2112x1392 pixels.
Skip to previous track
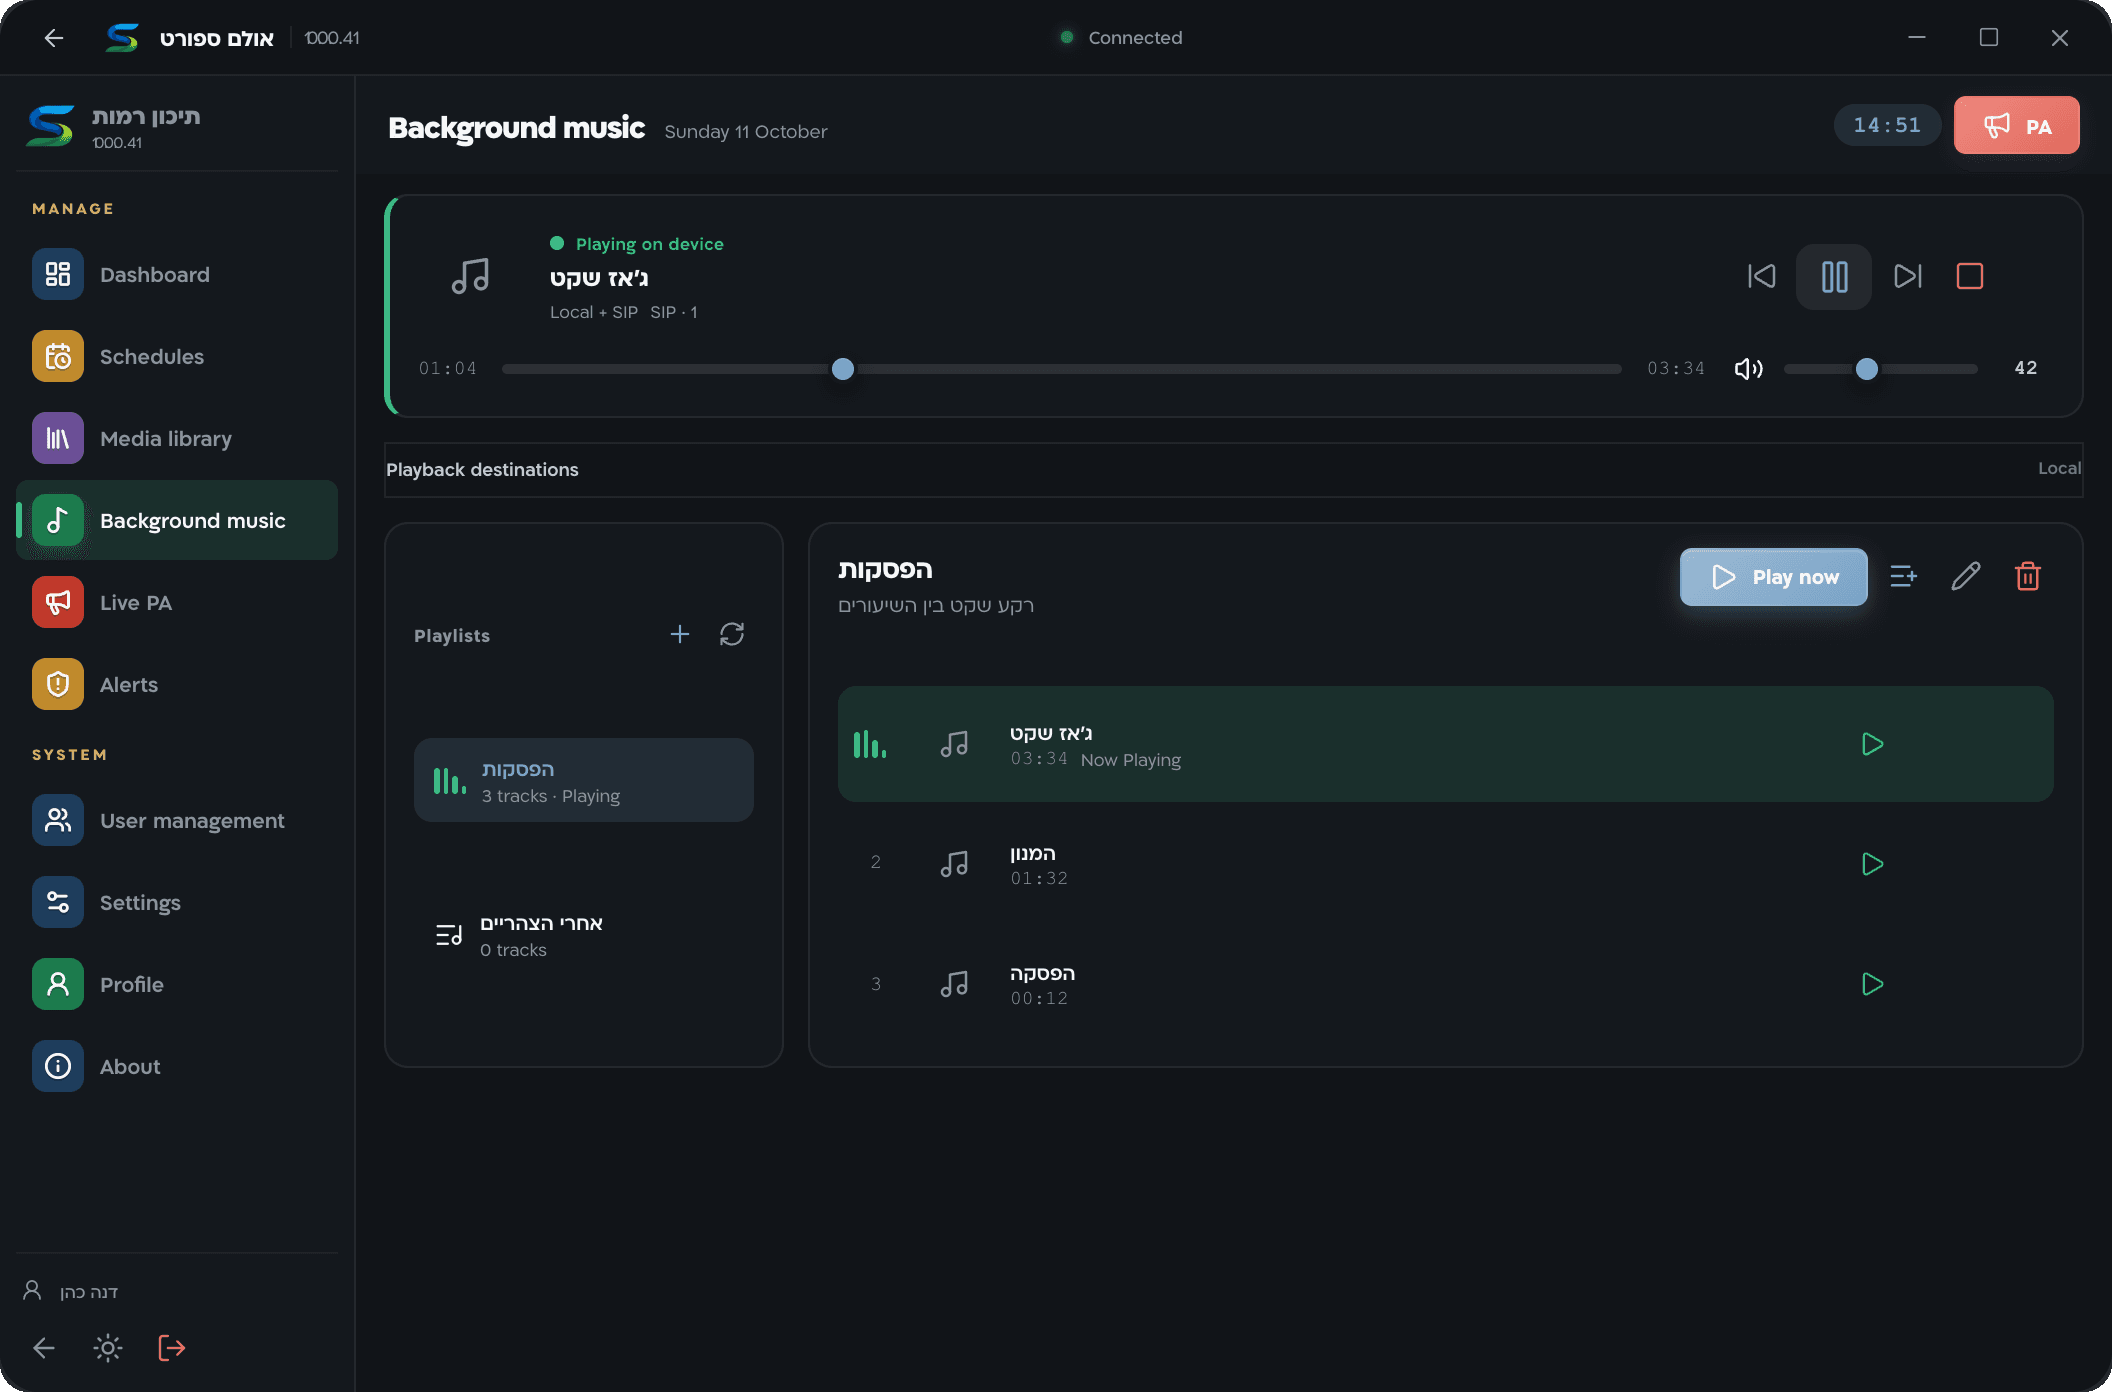[x=1762, y=276]
